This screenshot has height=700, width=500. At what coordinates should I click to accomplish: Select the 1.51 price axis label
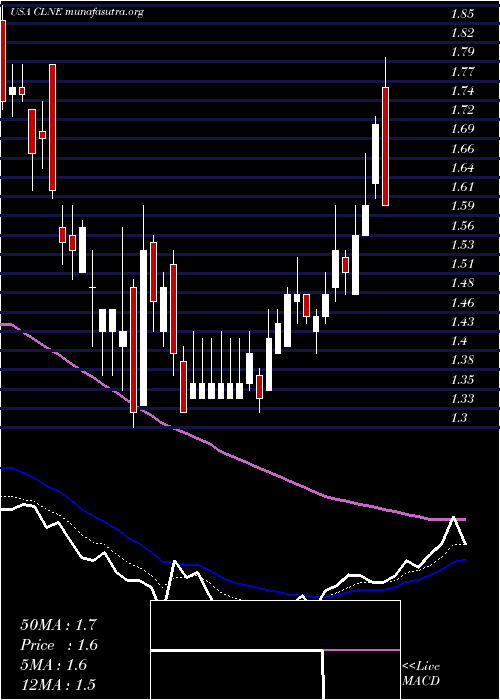pyautogui.click(x=462, y=264)
